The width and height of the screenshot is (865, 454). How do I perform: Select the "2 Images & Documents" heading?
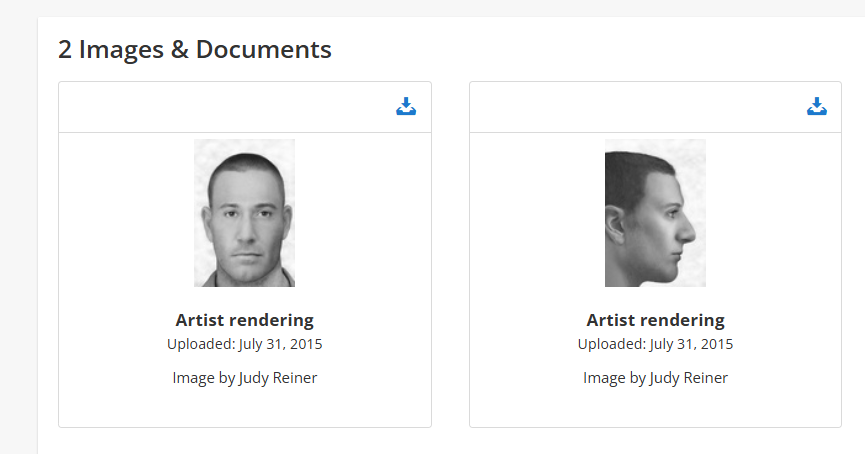pyautogui.click(x=195, y=49)
